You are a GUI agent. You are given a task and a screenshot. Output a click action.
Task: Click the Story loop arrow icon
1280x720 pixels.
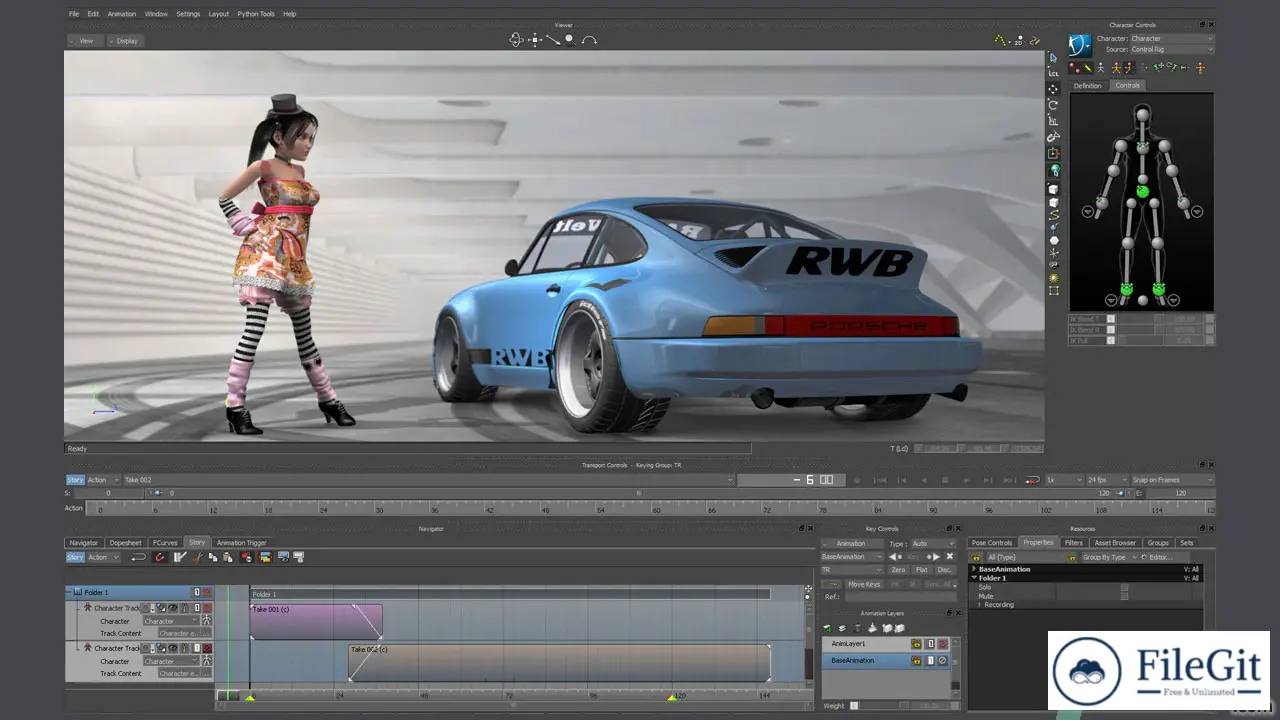tap(138, 557)
